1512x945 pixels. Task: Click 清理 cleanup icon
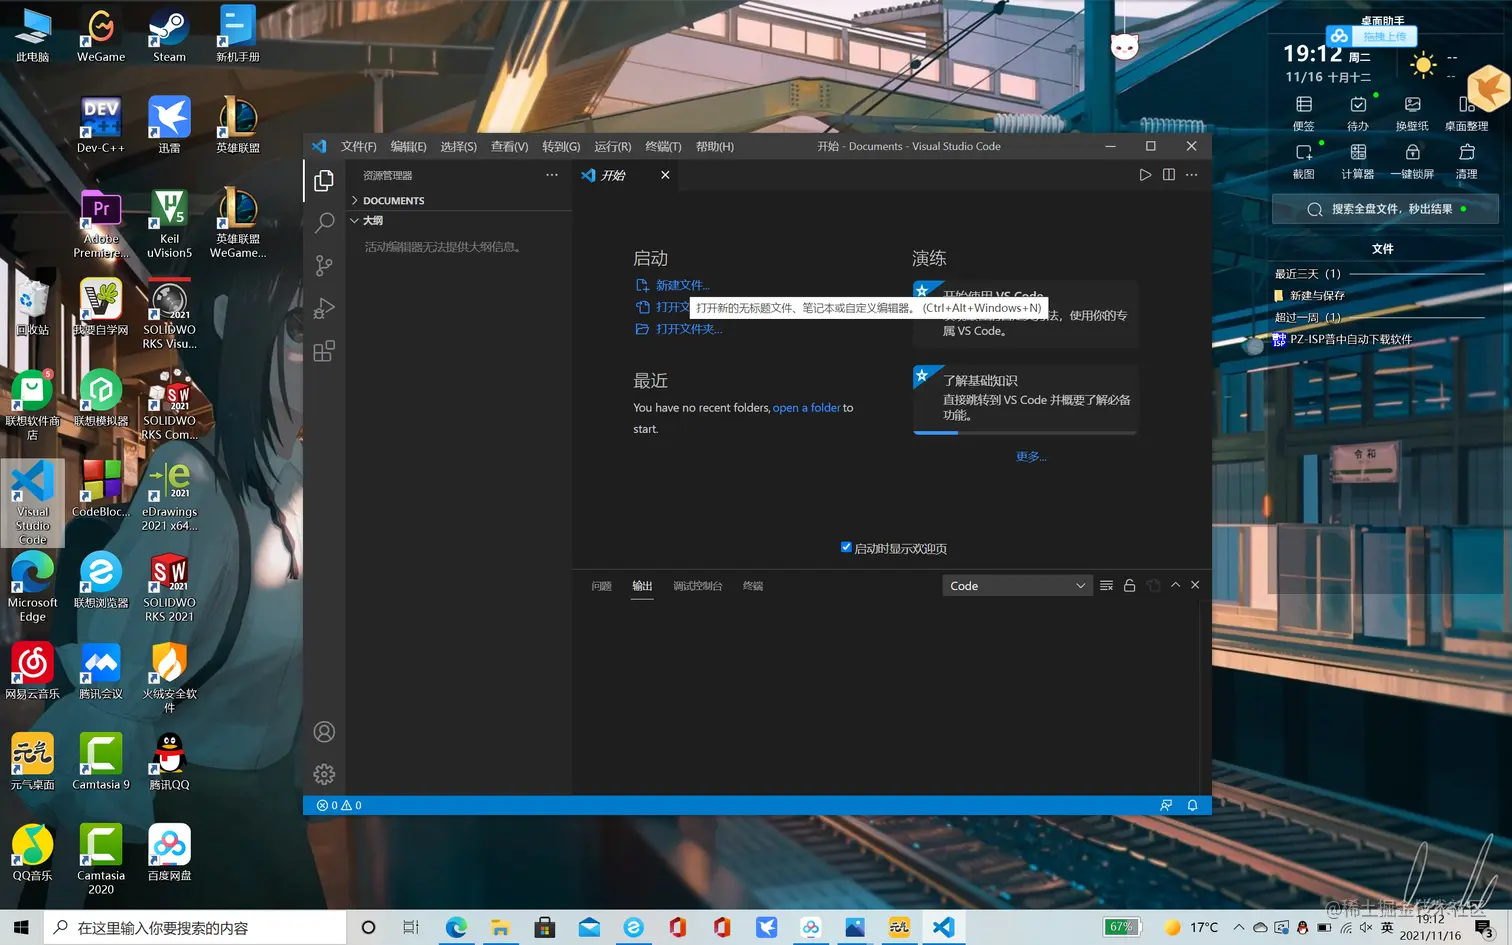[1466, 160]
